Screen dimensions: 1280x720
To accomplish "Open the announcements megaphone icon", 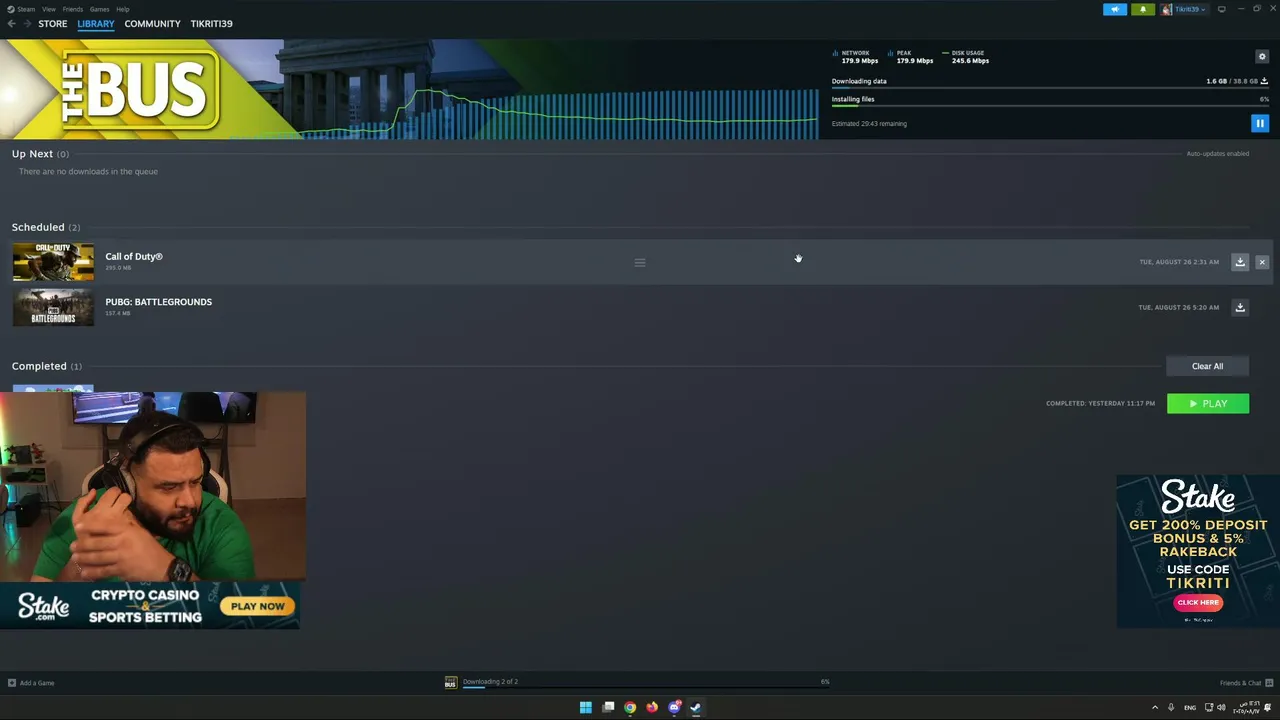I will [1115, 9].
